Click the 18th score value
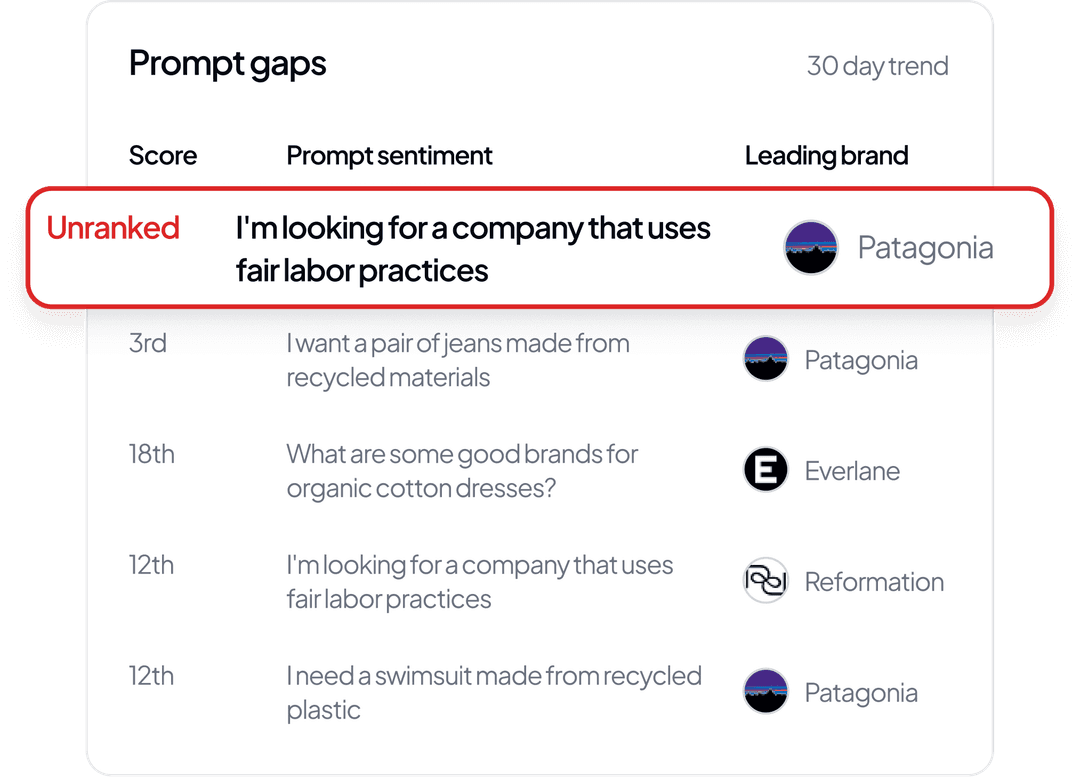The height and width of the screenshot is (777, 1080). pyautogui.click(x=152, y=454)
